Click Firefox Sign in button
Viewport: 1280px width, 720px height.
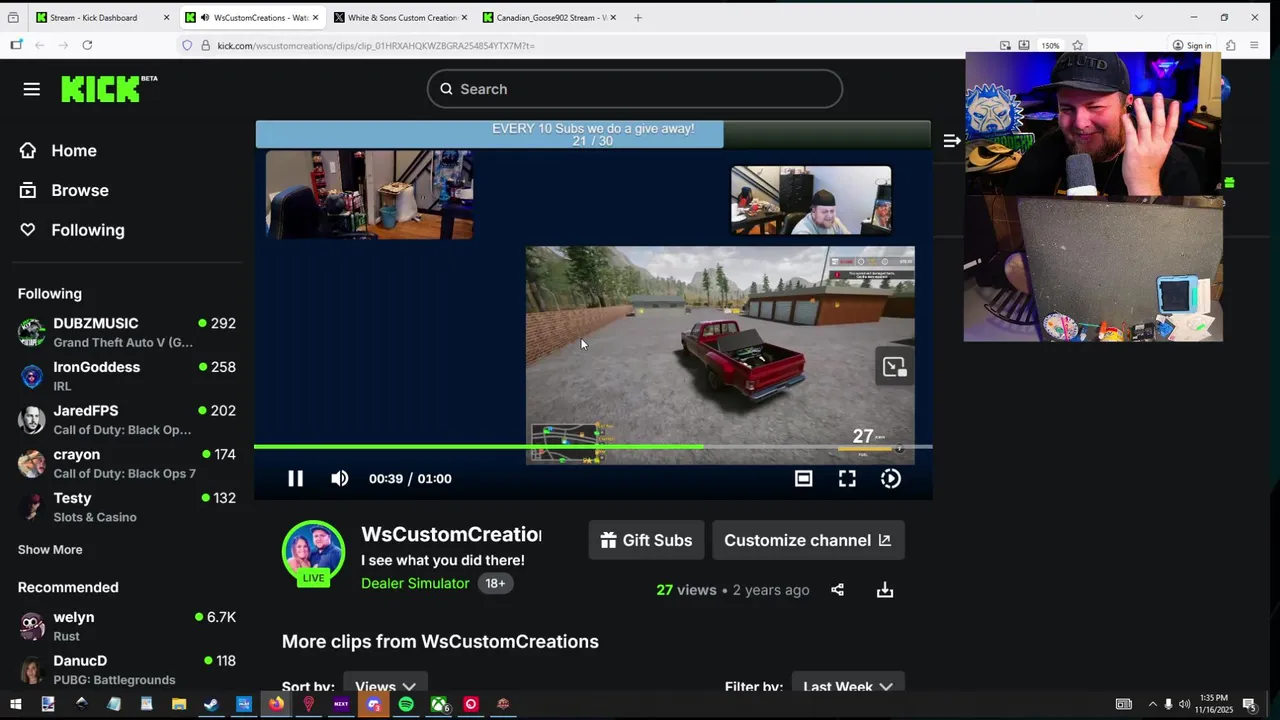pyautogui.click(x=1192, y=45)
